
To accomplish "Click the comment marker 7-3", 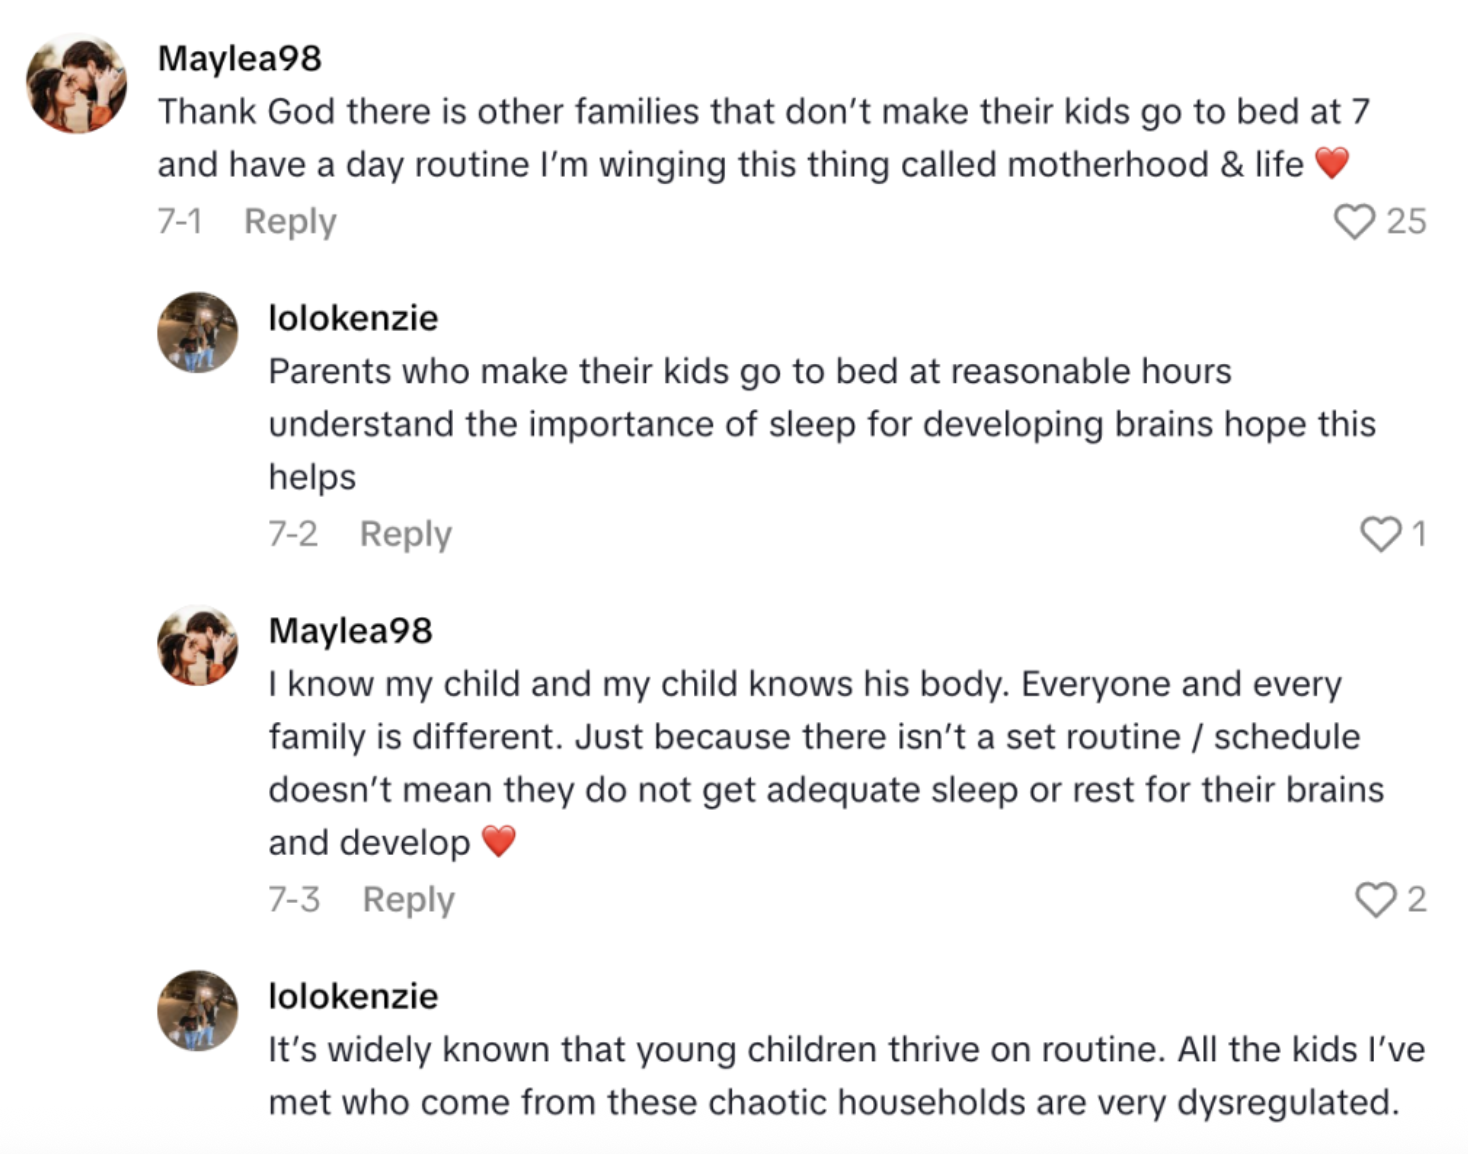I will click(295, 901).
